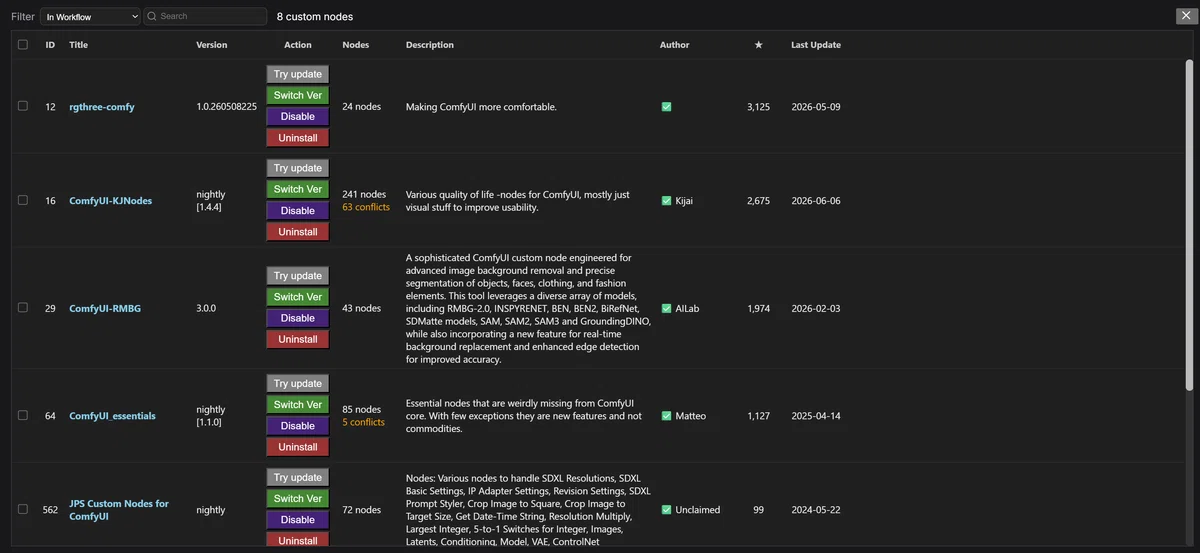Sort by the star rating column header
Screen dimensions: 1200x553
pos(758,45)
